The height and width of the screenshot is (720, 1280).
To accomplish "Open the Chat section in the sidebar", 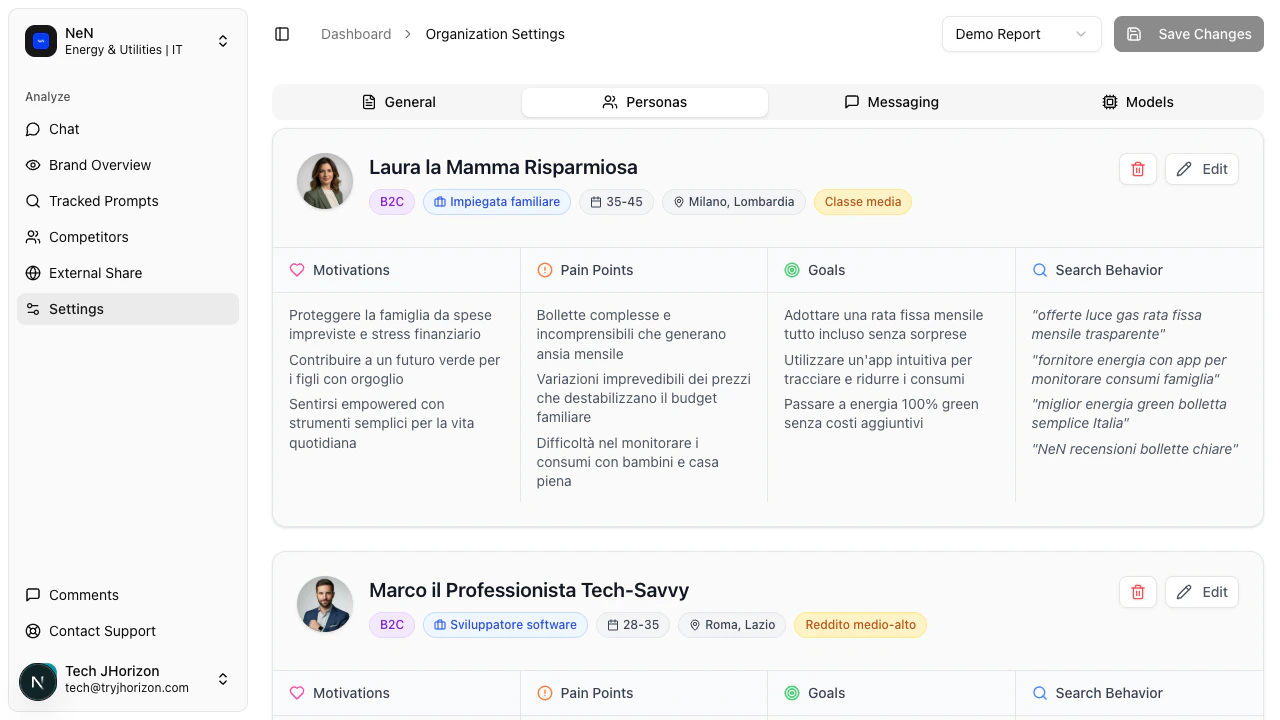I will [63, 129].
